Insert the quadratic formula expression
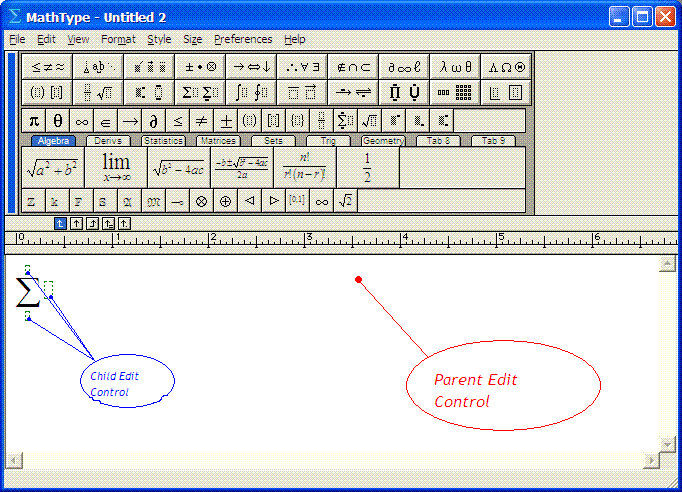This screenshot has width=682, height=492. coord(242,167)
